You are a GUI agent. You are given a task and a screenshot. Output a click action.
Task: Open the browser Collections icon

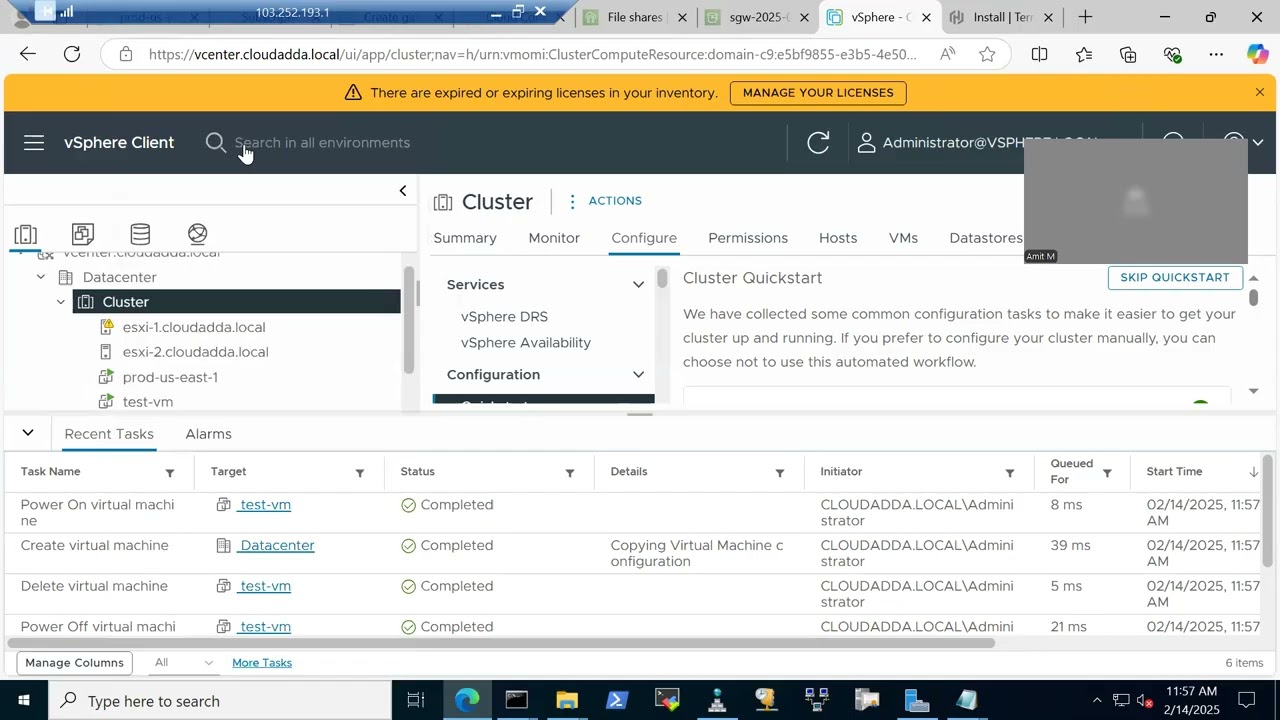click(x=1128, y=54)
